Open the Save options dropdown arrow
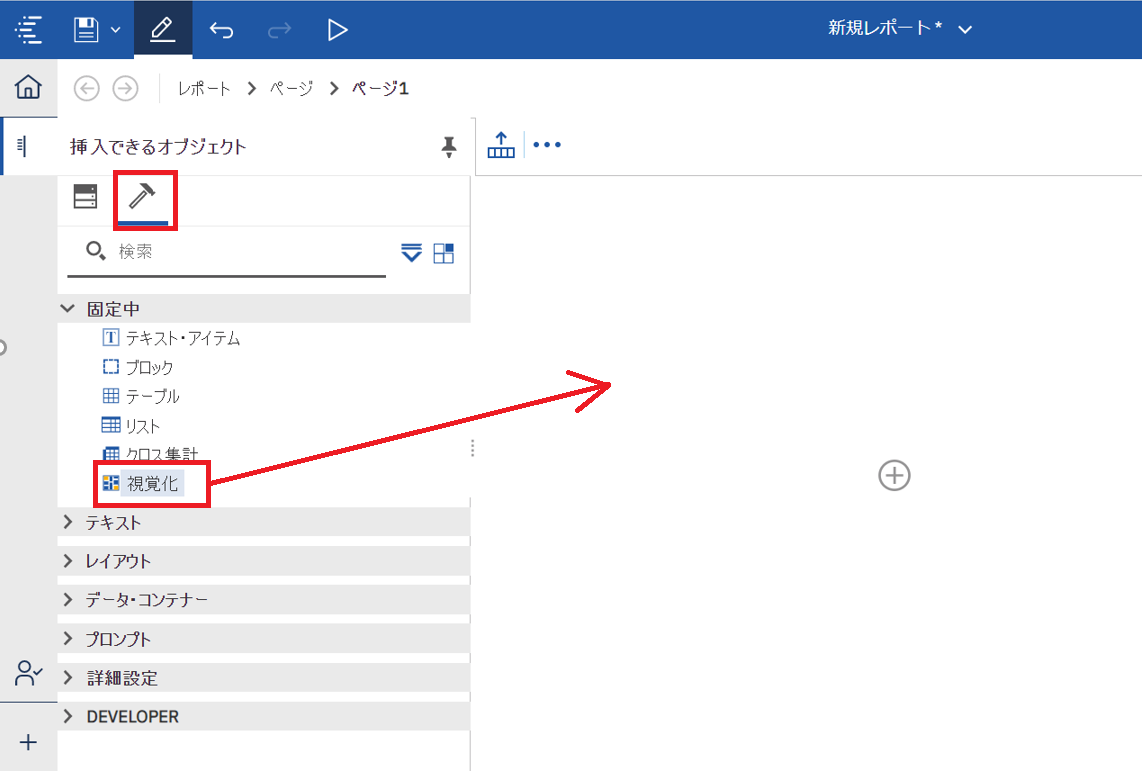The image size is (1142, 771). pyautogui.click(x=115, y=30)
